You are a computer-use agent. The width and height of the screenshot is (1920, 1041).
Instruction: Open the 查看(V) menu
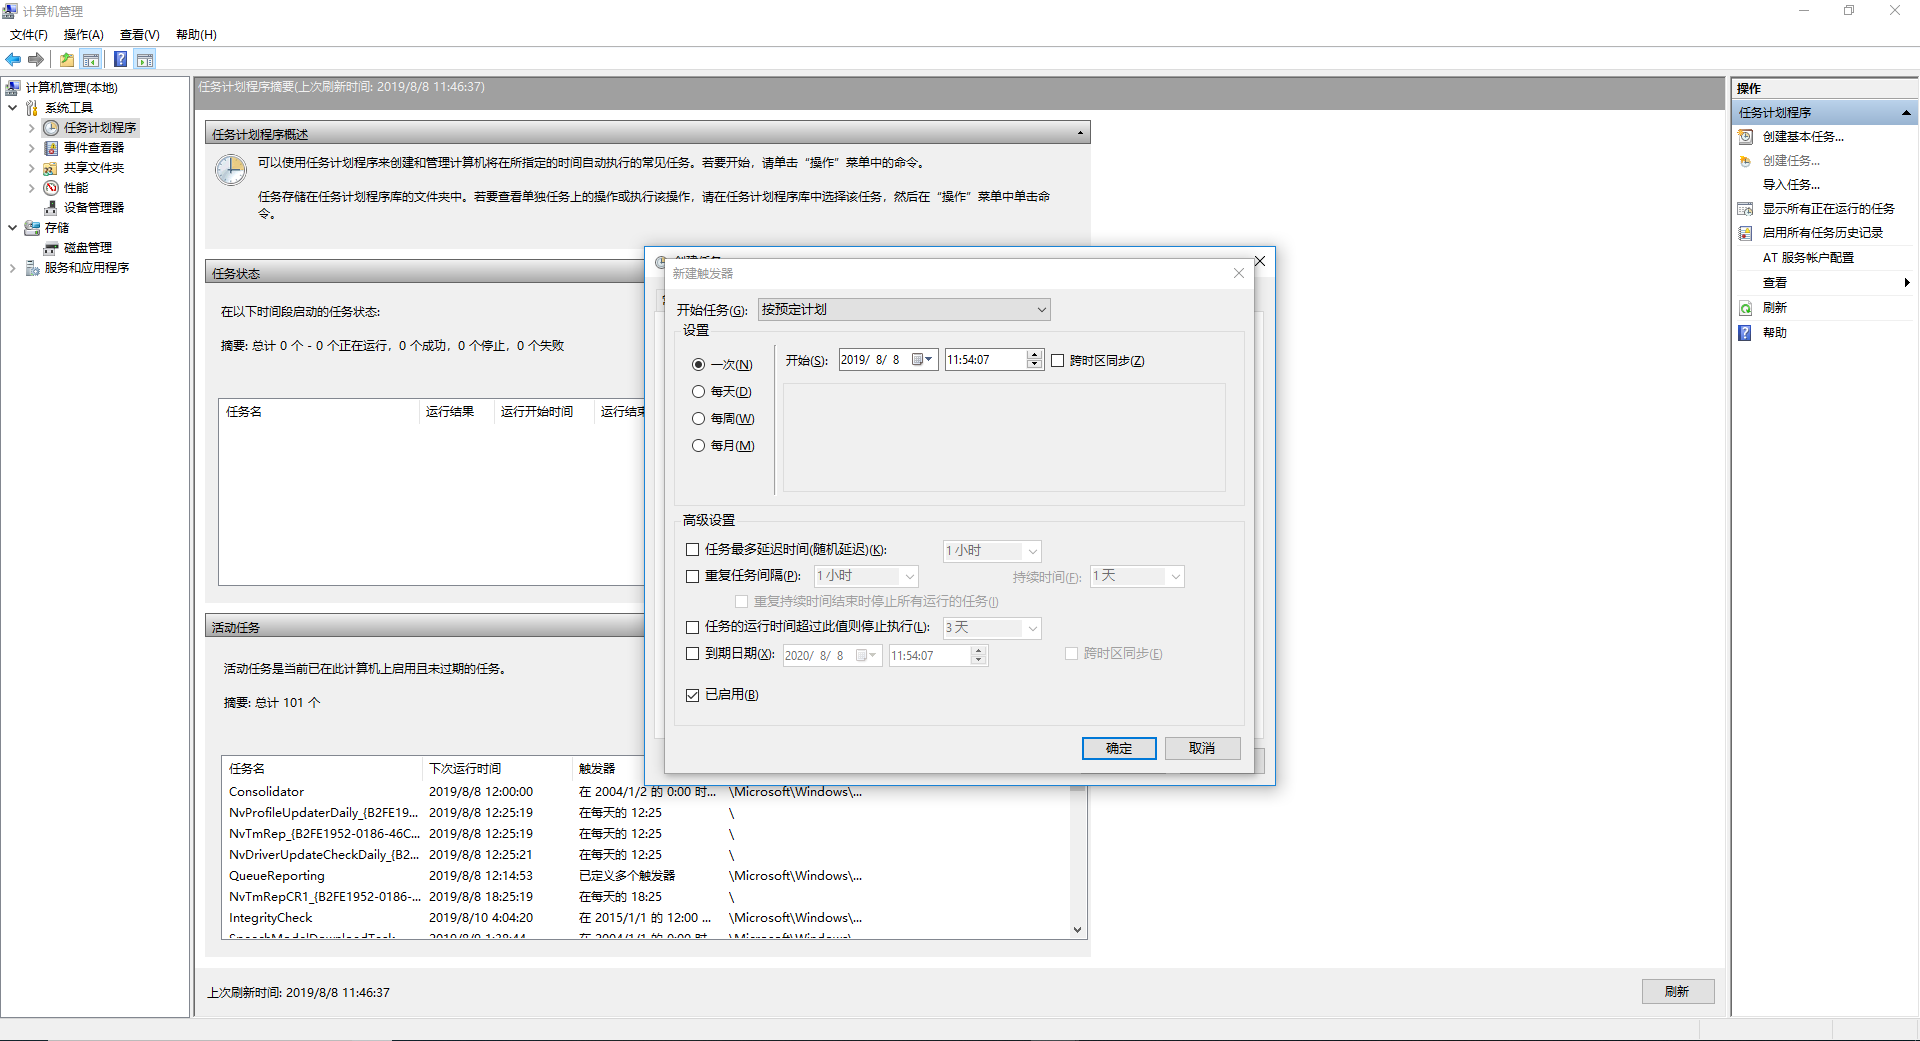coord(140,35)
